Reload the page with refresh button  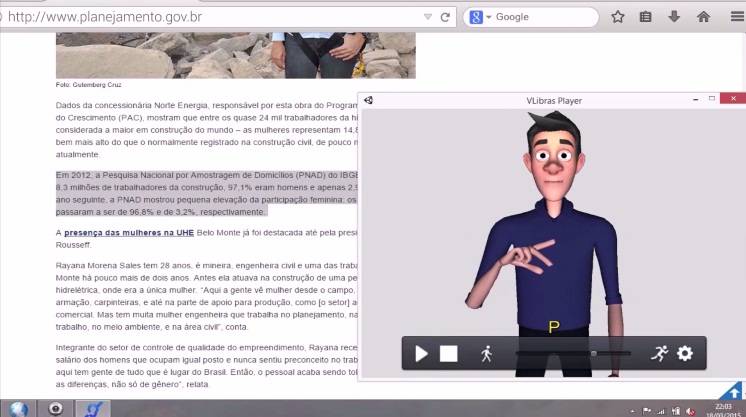click(x=445, y=17)
